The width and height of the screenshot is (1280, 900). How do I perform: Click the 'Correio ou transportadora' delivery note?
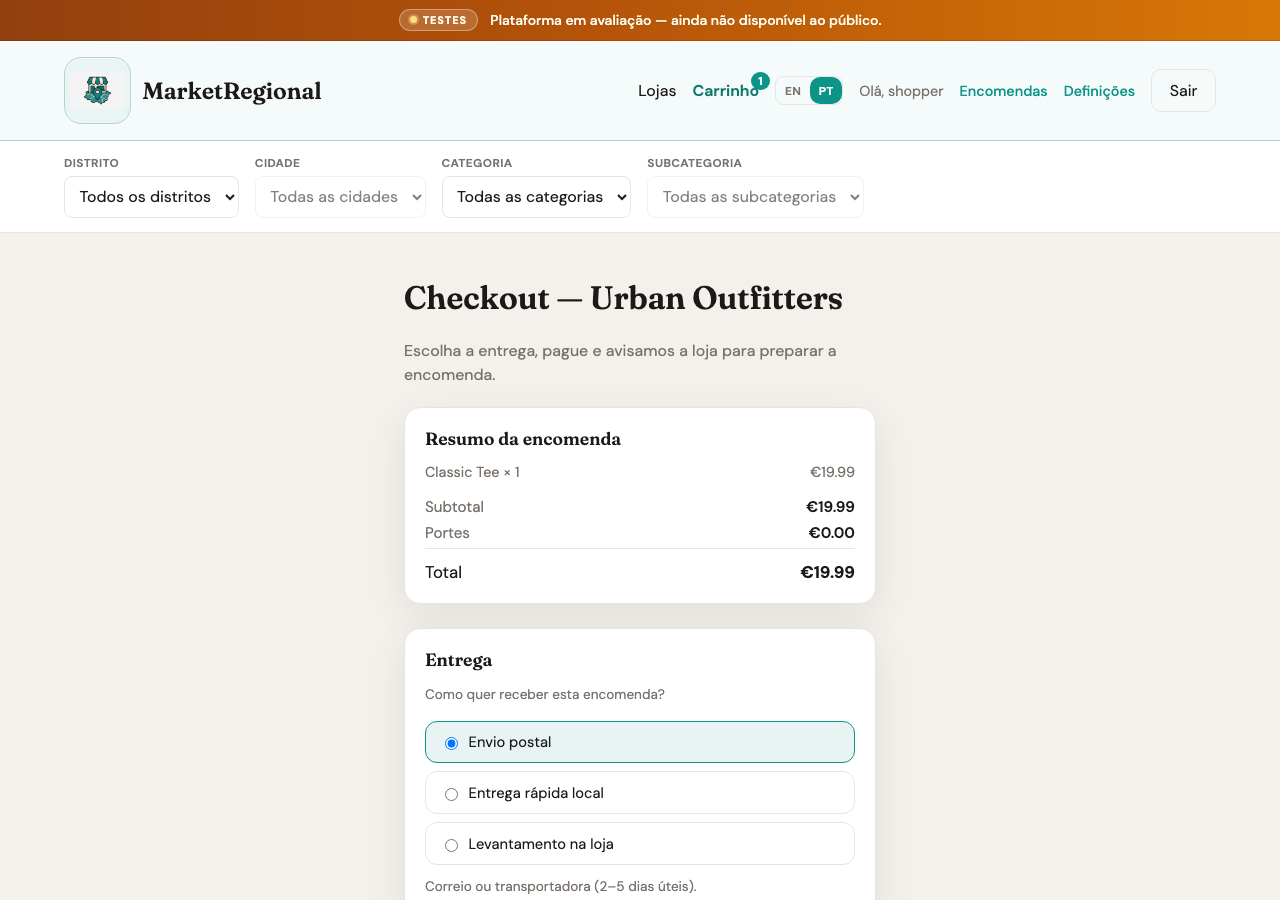coord(561,886)
